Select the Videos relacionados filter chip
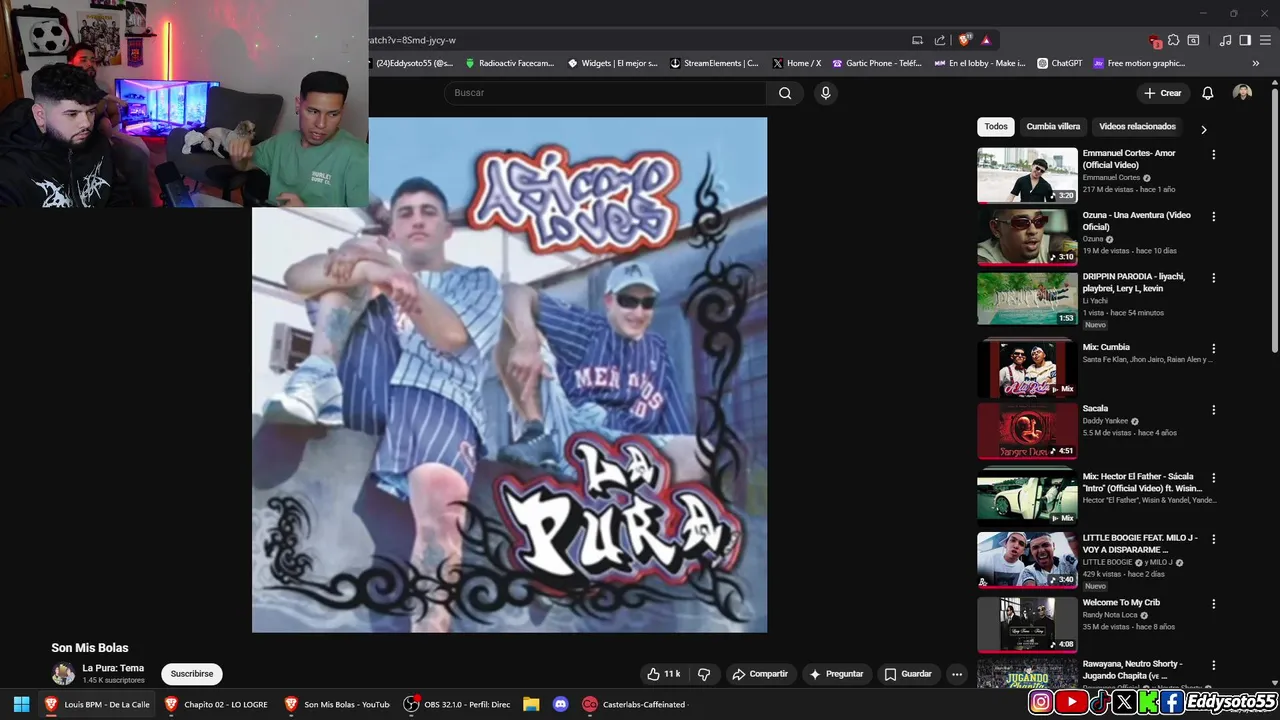The width and height of the screenshot is (1280, 720). (1137, 127)
